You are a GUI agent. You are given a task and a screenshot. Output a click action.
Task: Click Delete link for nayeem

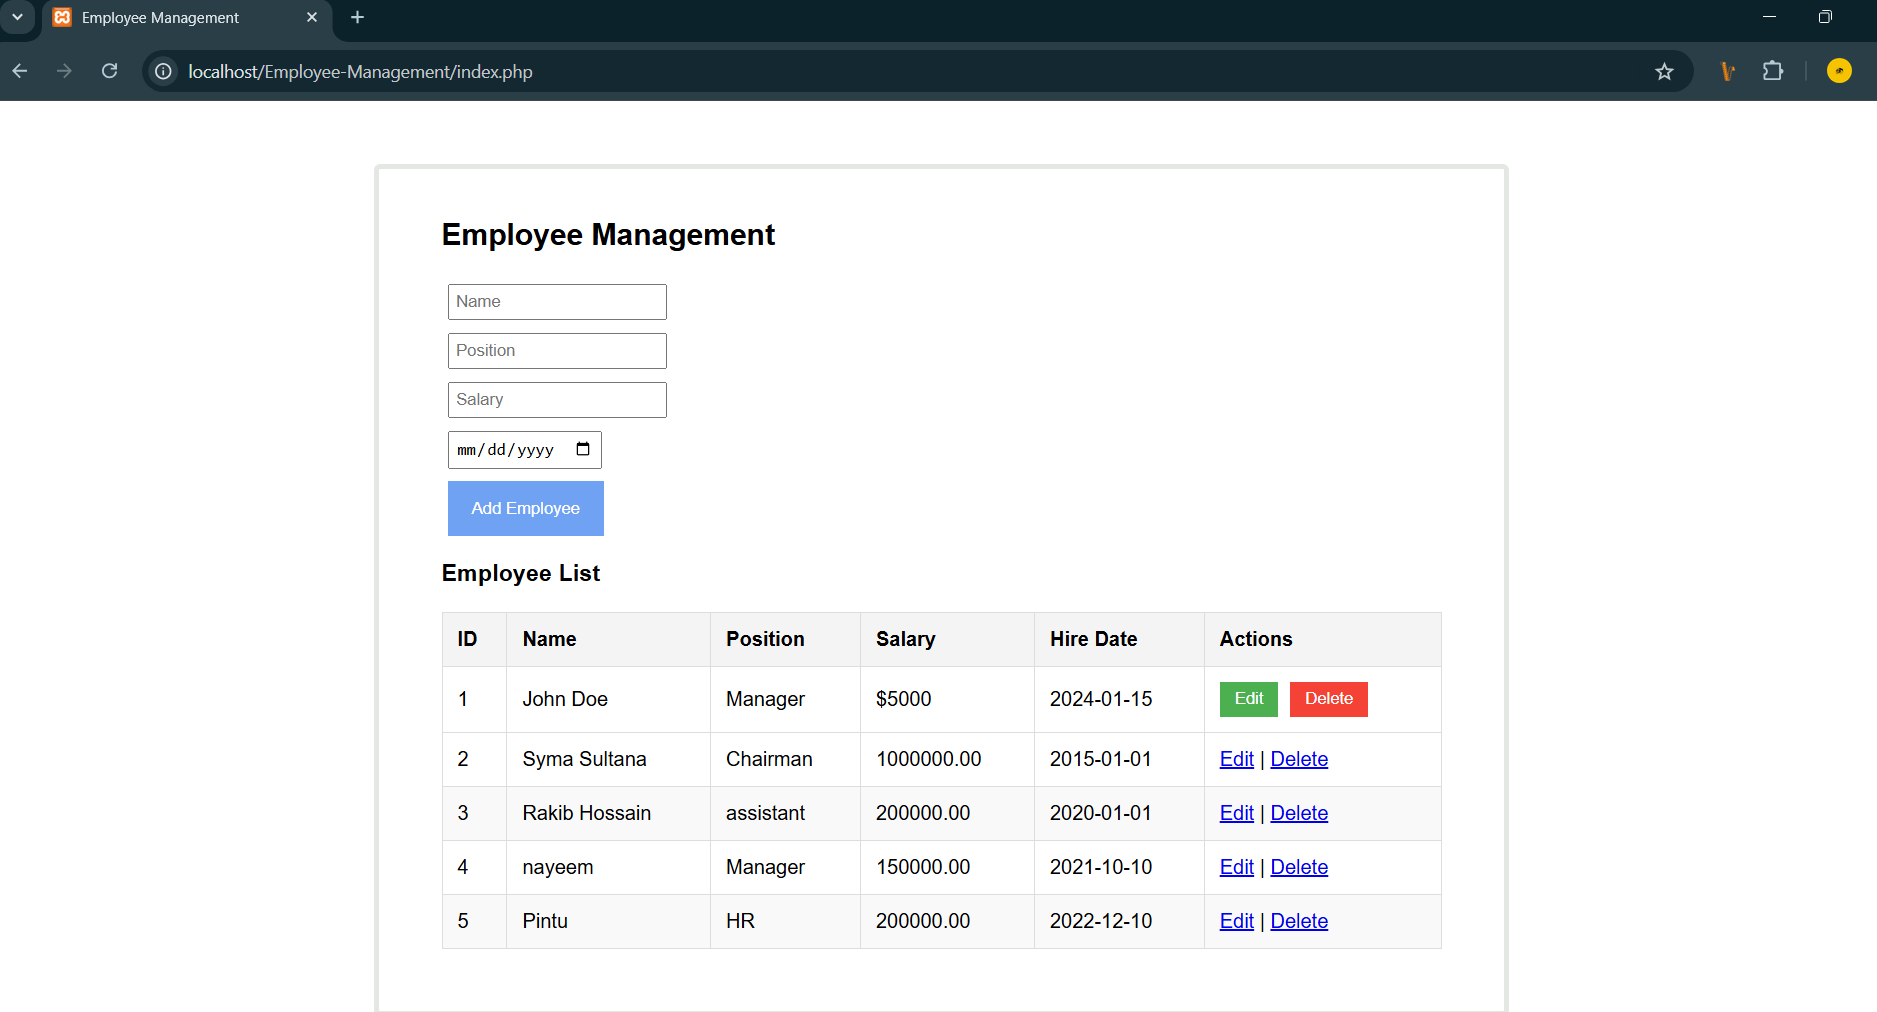tap(1299, 867)
